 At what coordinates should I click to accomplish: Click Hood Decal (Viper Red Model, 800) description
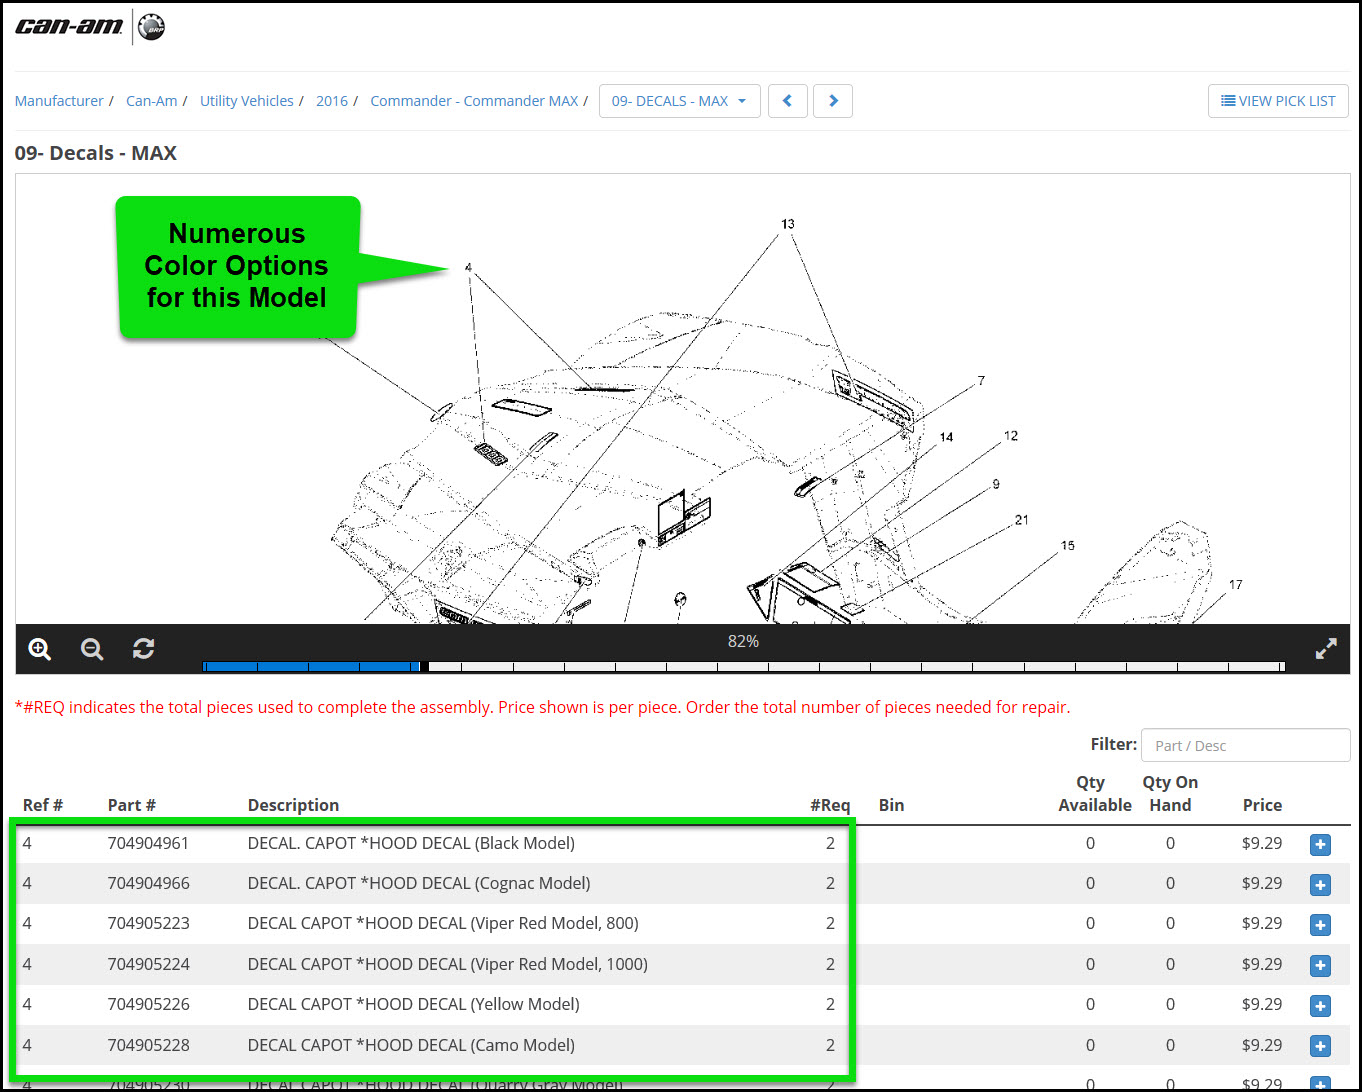click(443, 923)
